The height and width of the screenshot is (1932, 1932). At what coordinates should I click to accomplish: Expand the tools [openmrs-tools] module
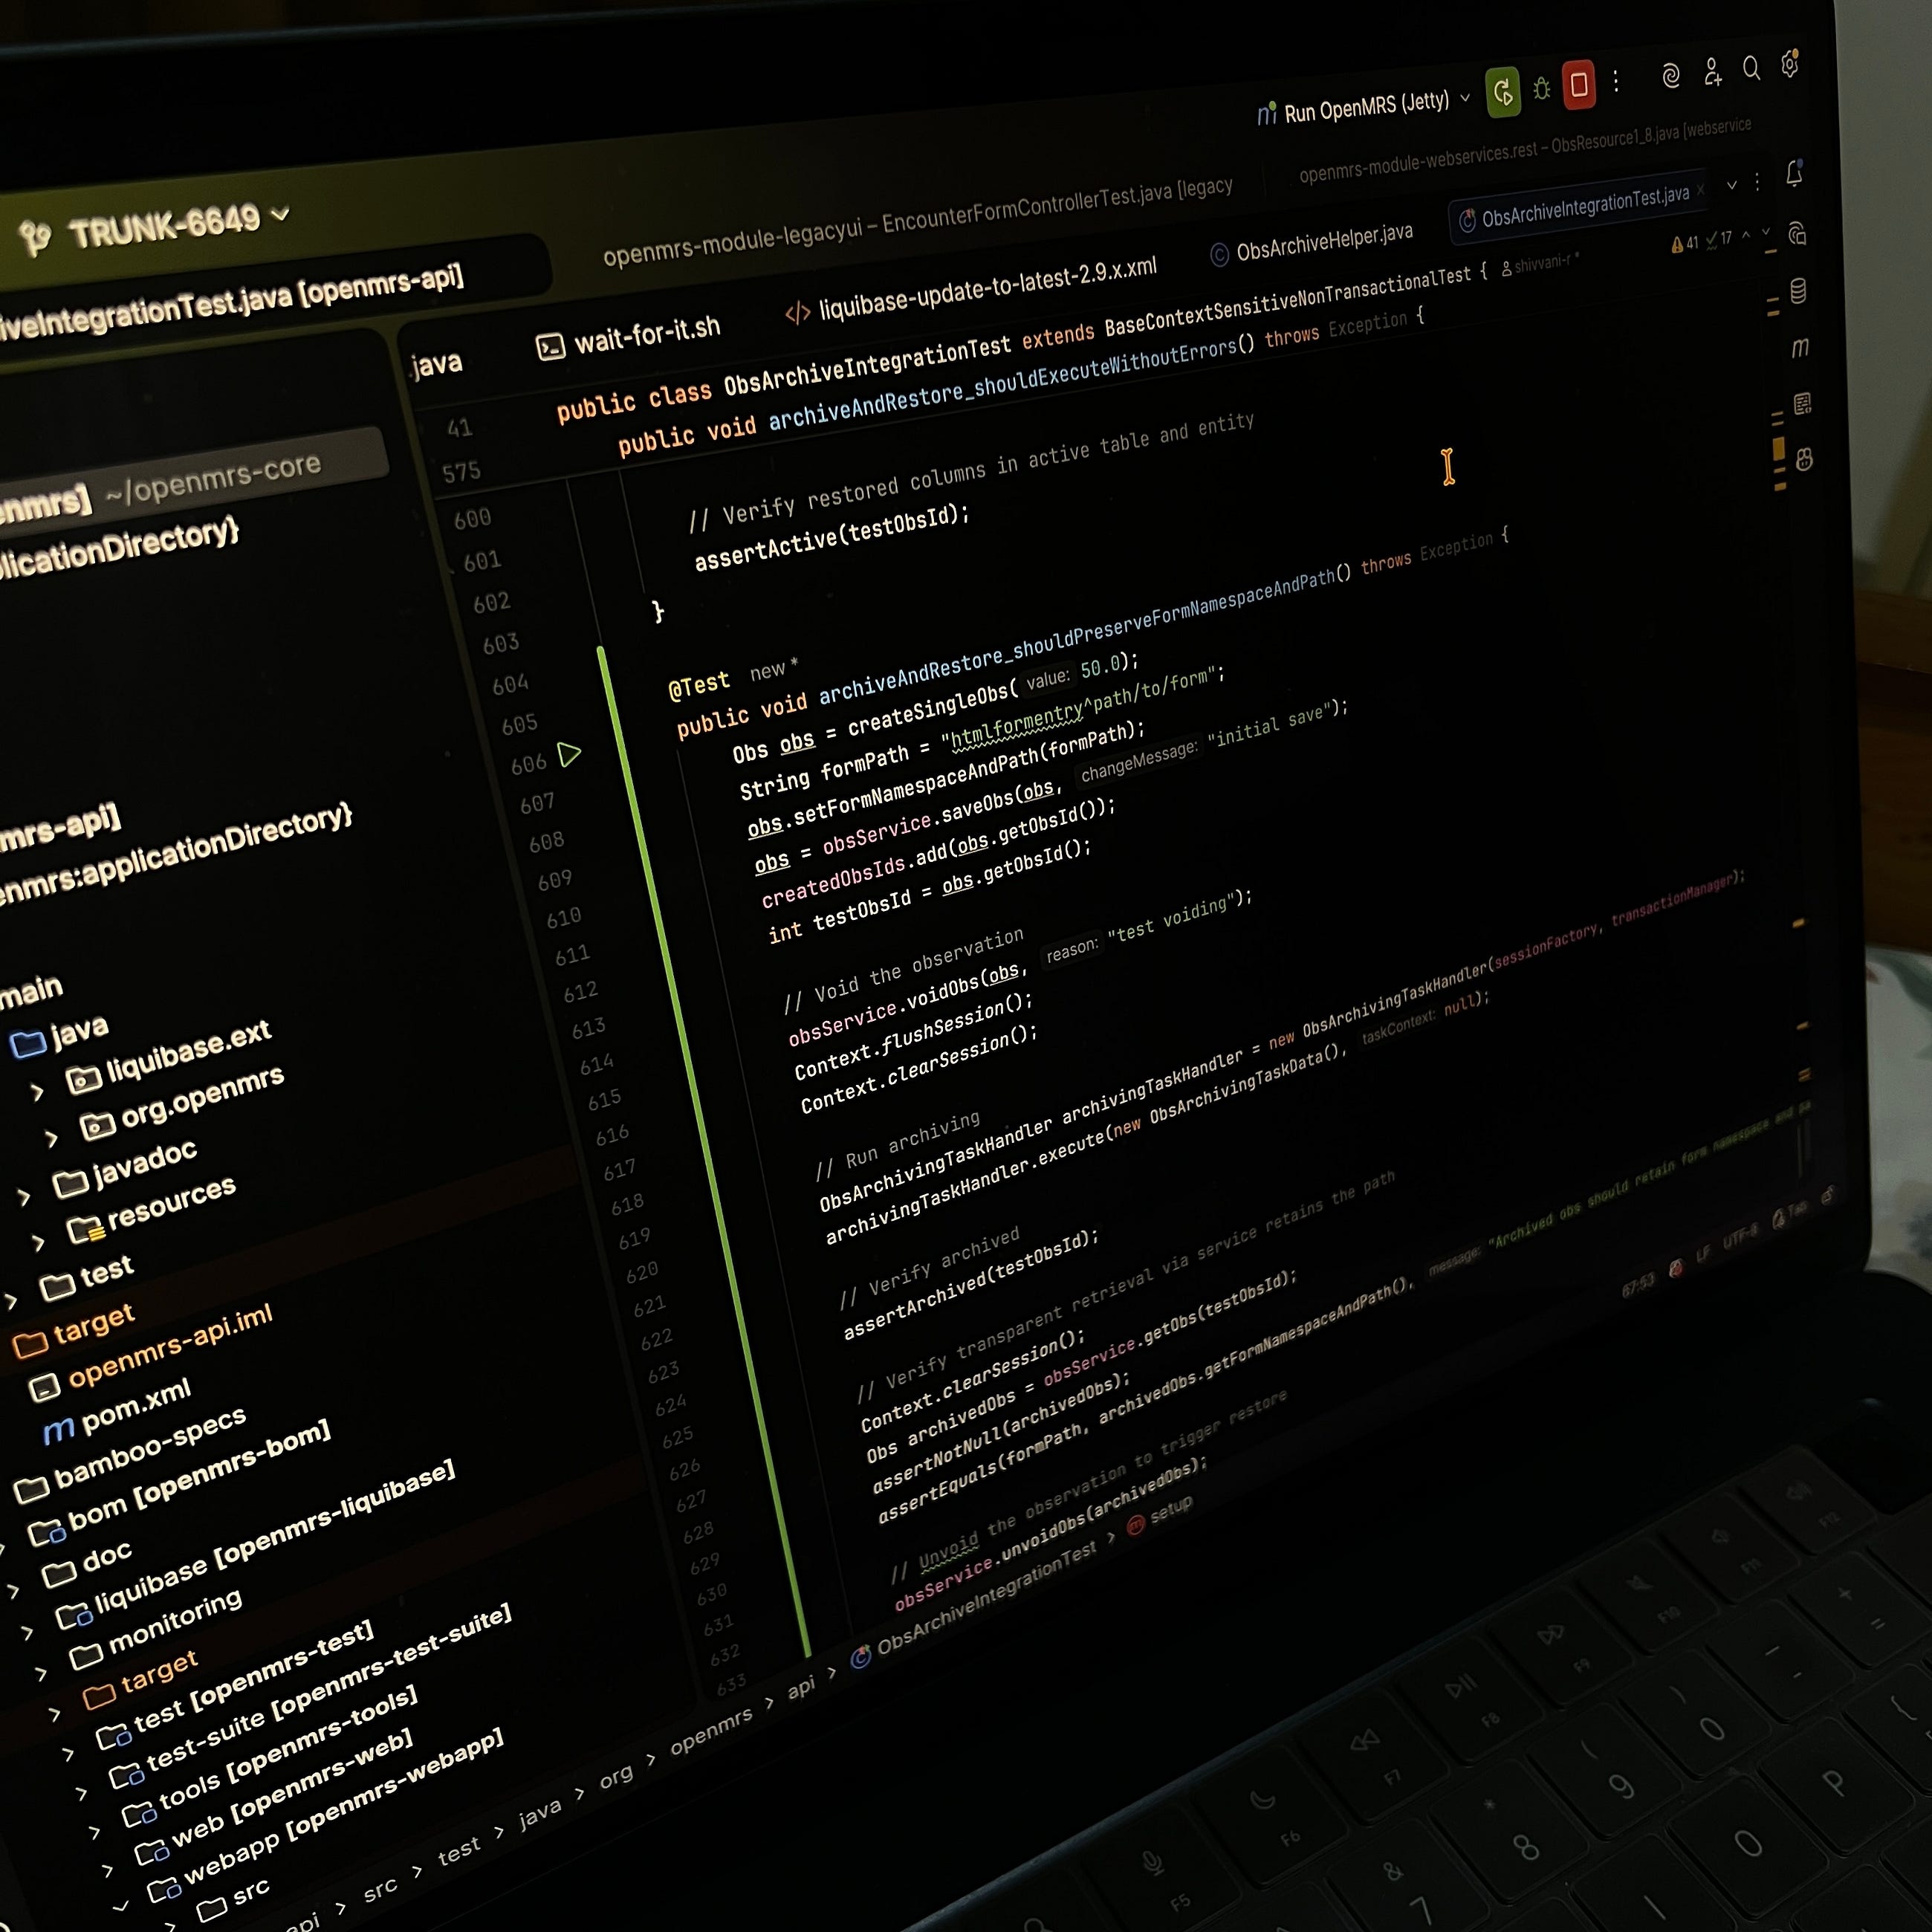pyautogui.click(x=94, y=1832)
